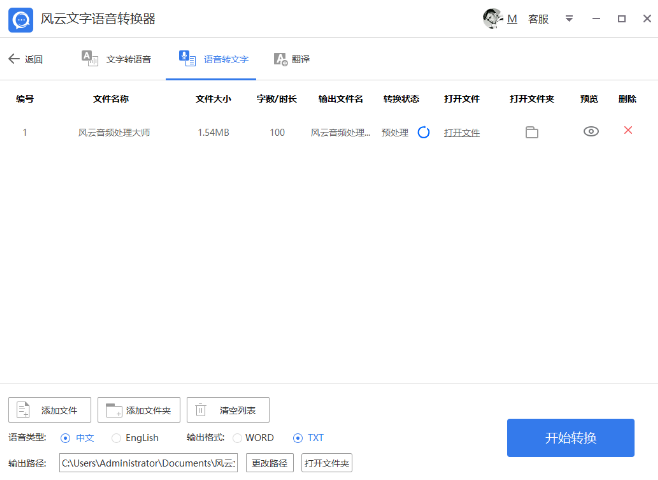
Task: Select English as the language type
Action: tap(116, 438)
